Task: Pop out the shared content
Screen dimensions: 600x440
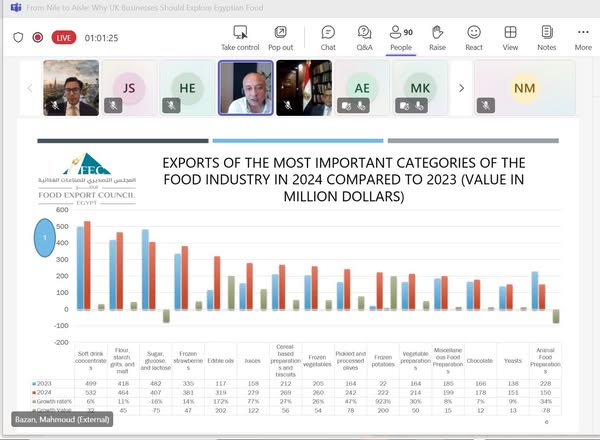Action: [281, 37]
